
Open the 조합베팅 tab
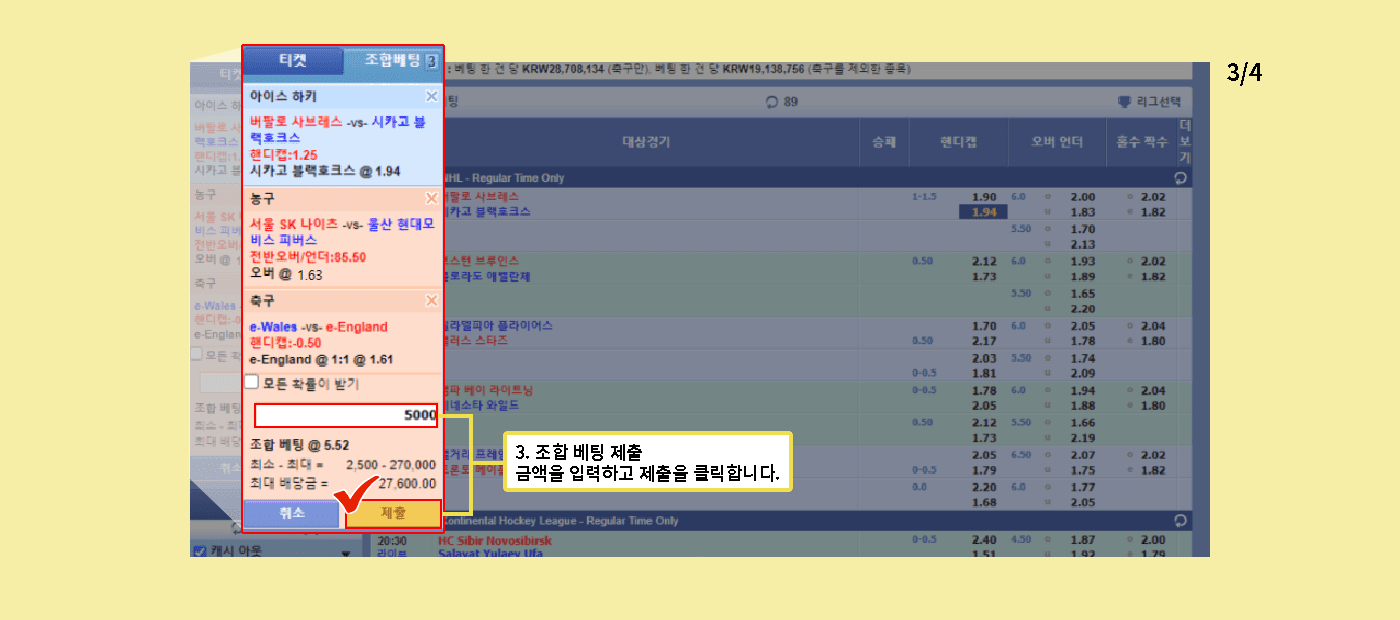[x=384, y=61]
